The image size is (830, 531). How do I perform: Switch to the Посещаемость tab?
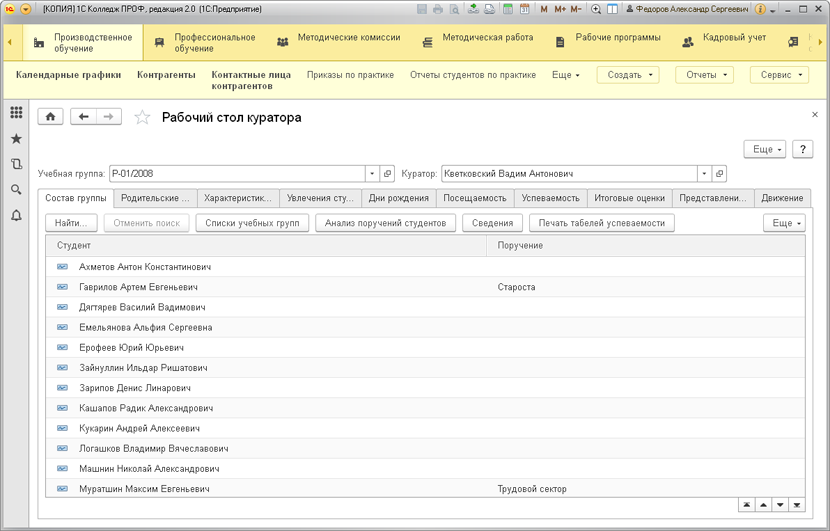475,198
